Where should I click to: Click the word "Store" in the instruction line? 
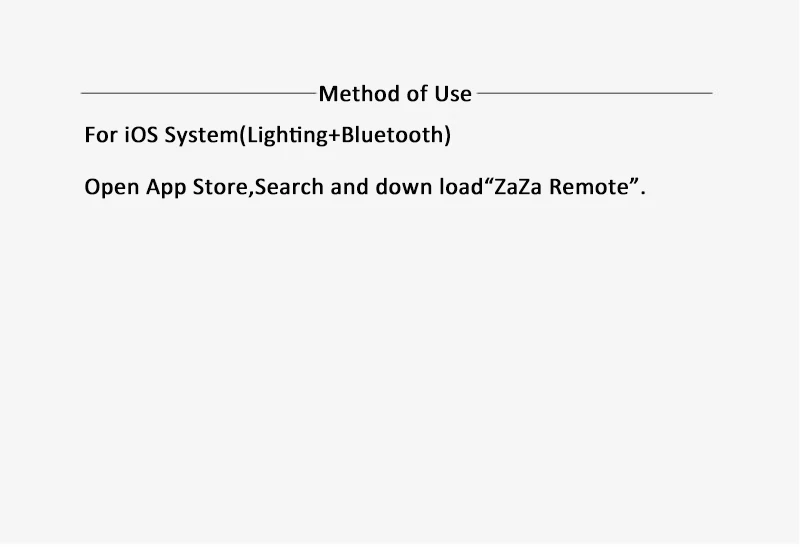(220, 187)
